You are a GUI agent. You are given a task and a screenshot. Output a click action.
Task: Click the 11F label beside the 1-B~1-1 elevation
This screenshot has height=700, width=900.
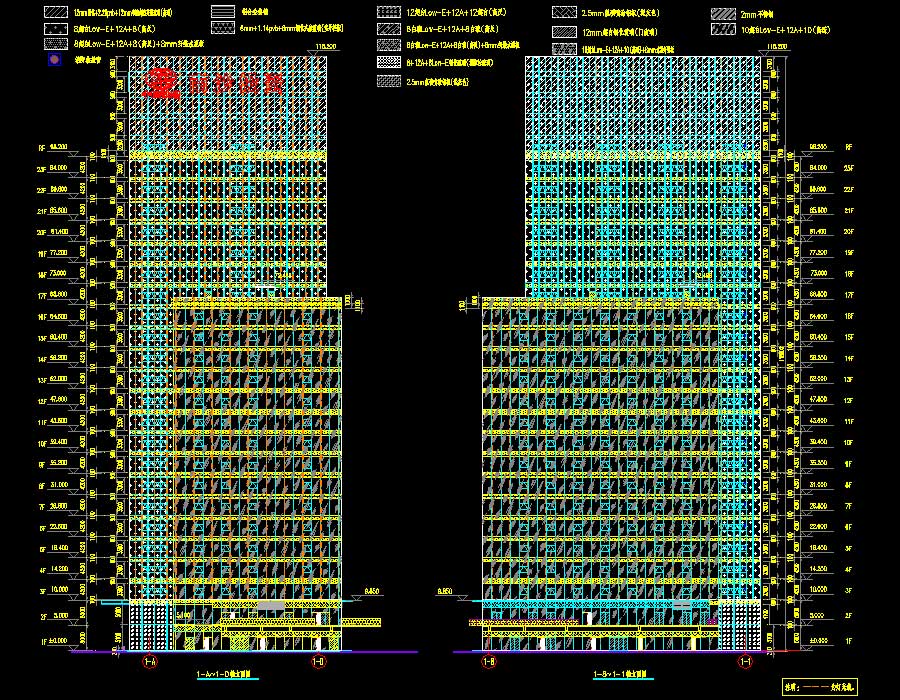tap(848, 422)
